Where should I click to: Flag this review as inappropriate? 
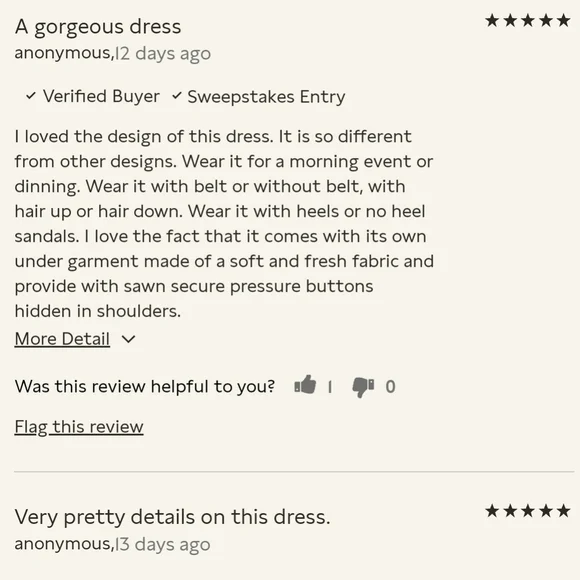(x=79, y=427)
